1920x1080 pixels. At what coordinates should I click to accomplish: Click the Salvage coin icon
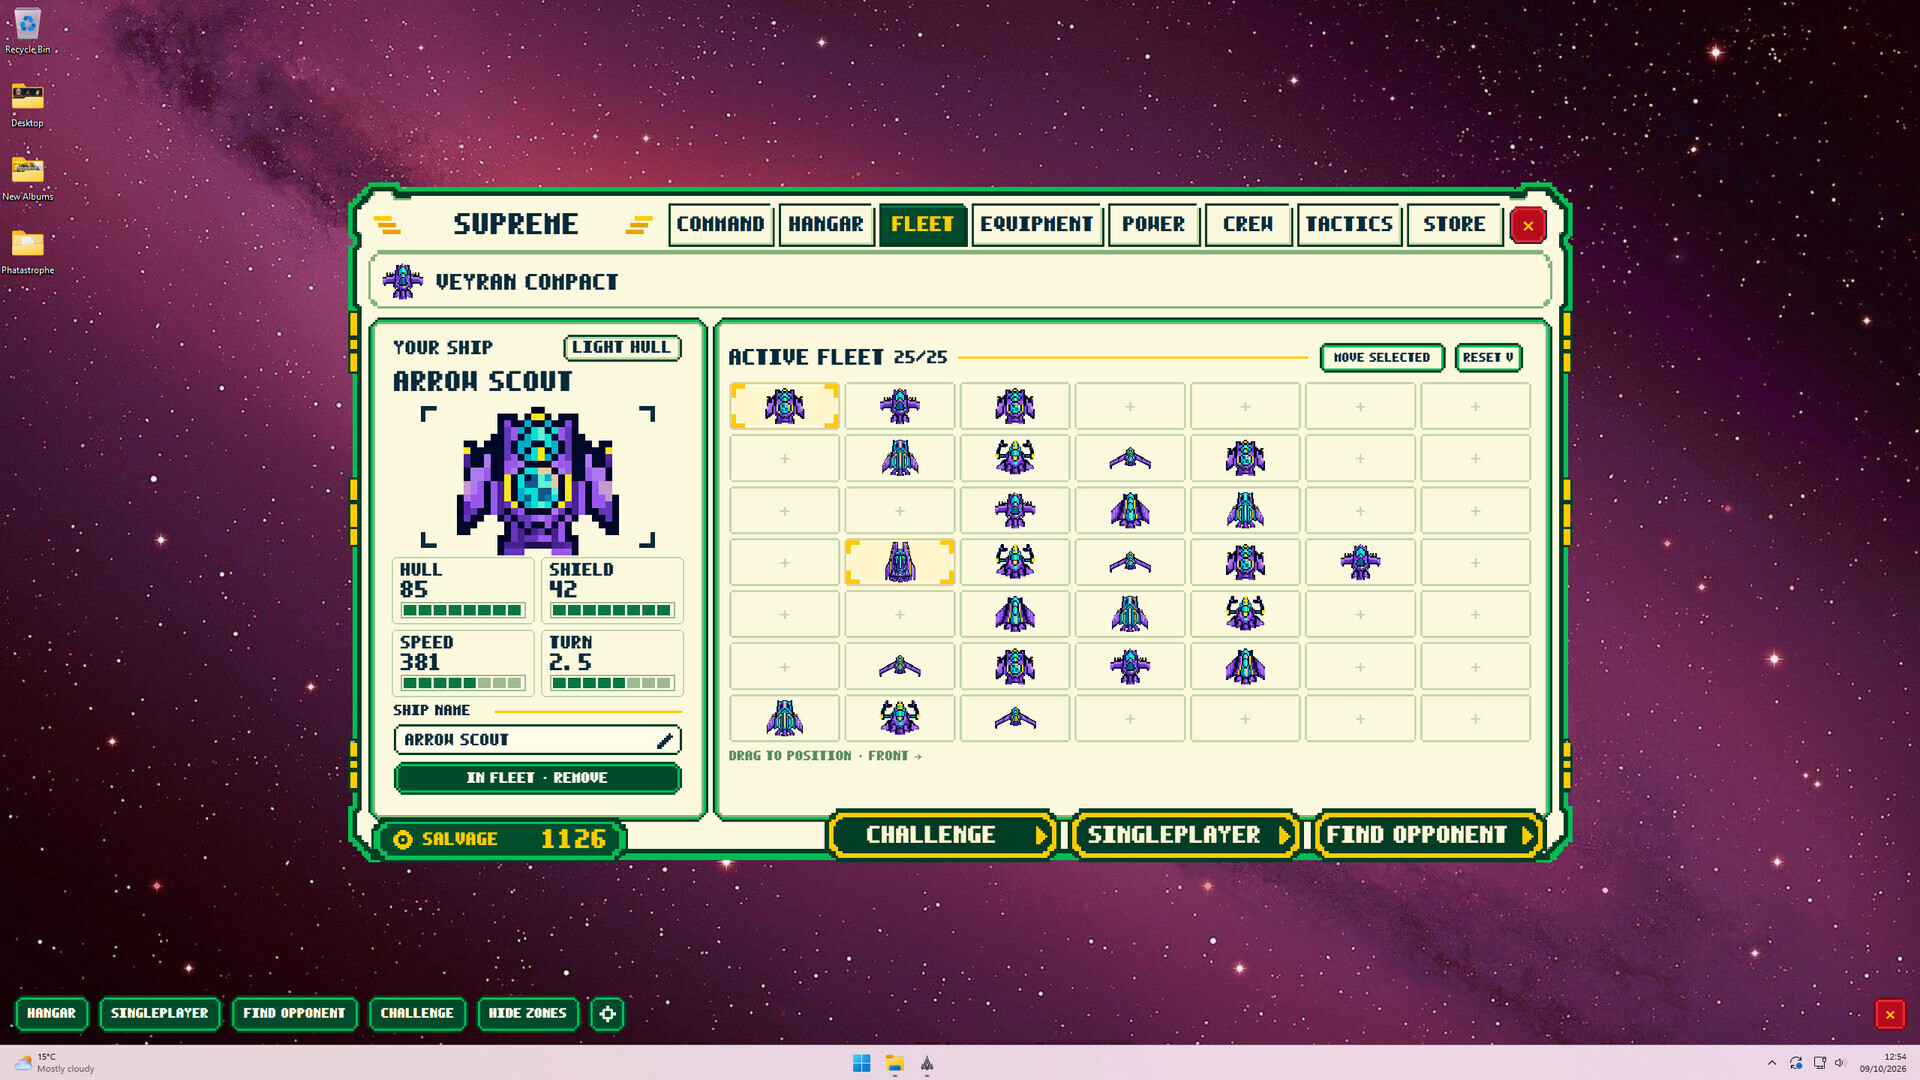tap(402, 840)
